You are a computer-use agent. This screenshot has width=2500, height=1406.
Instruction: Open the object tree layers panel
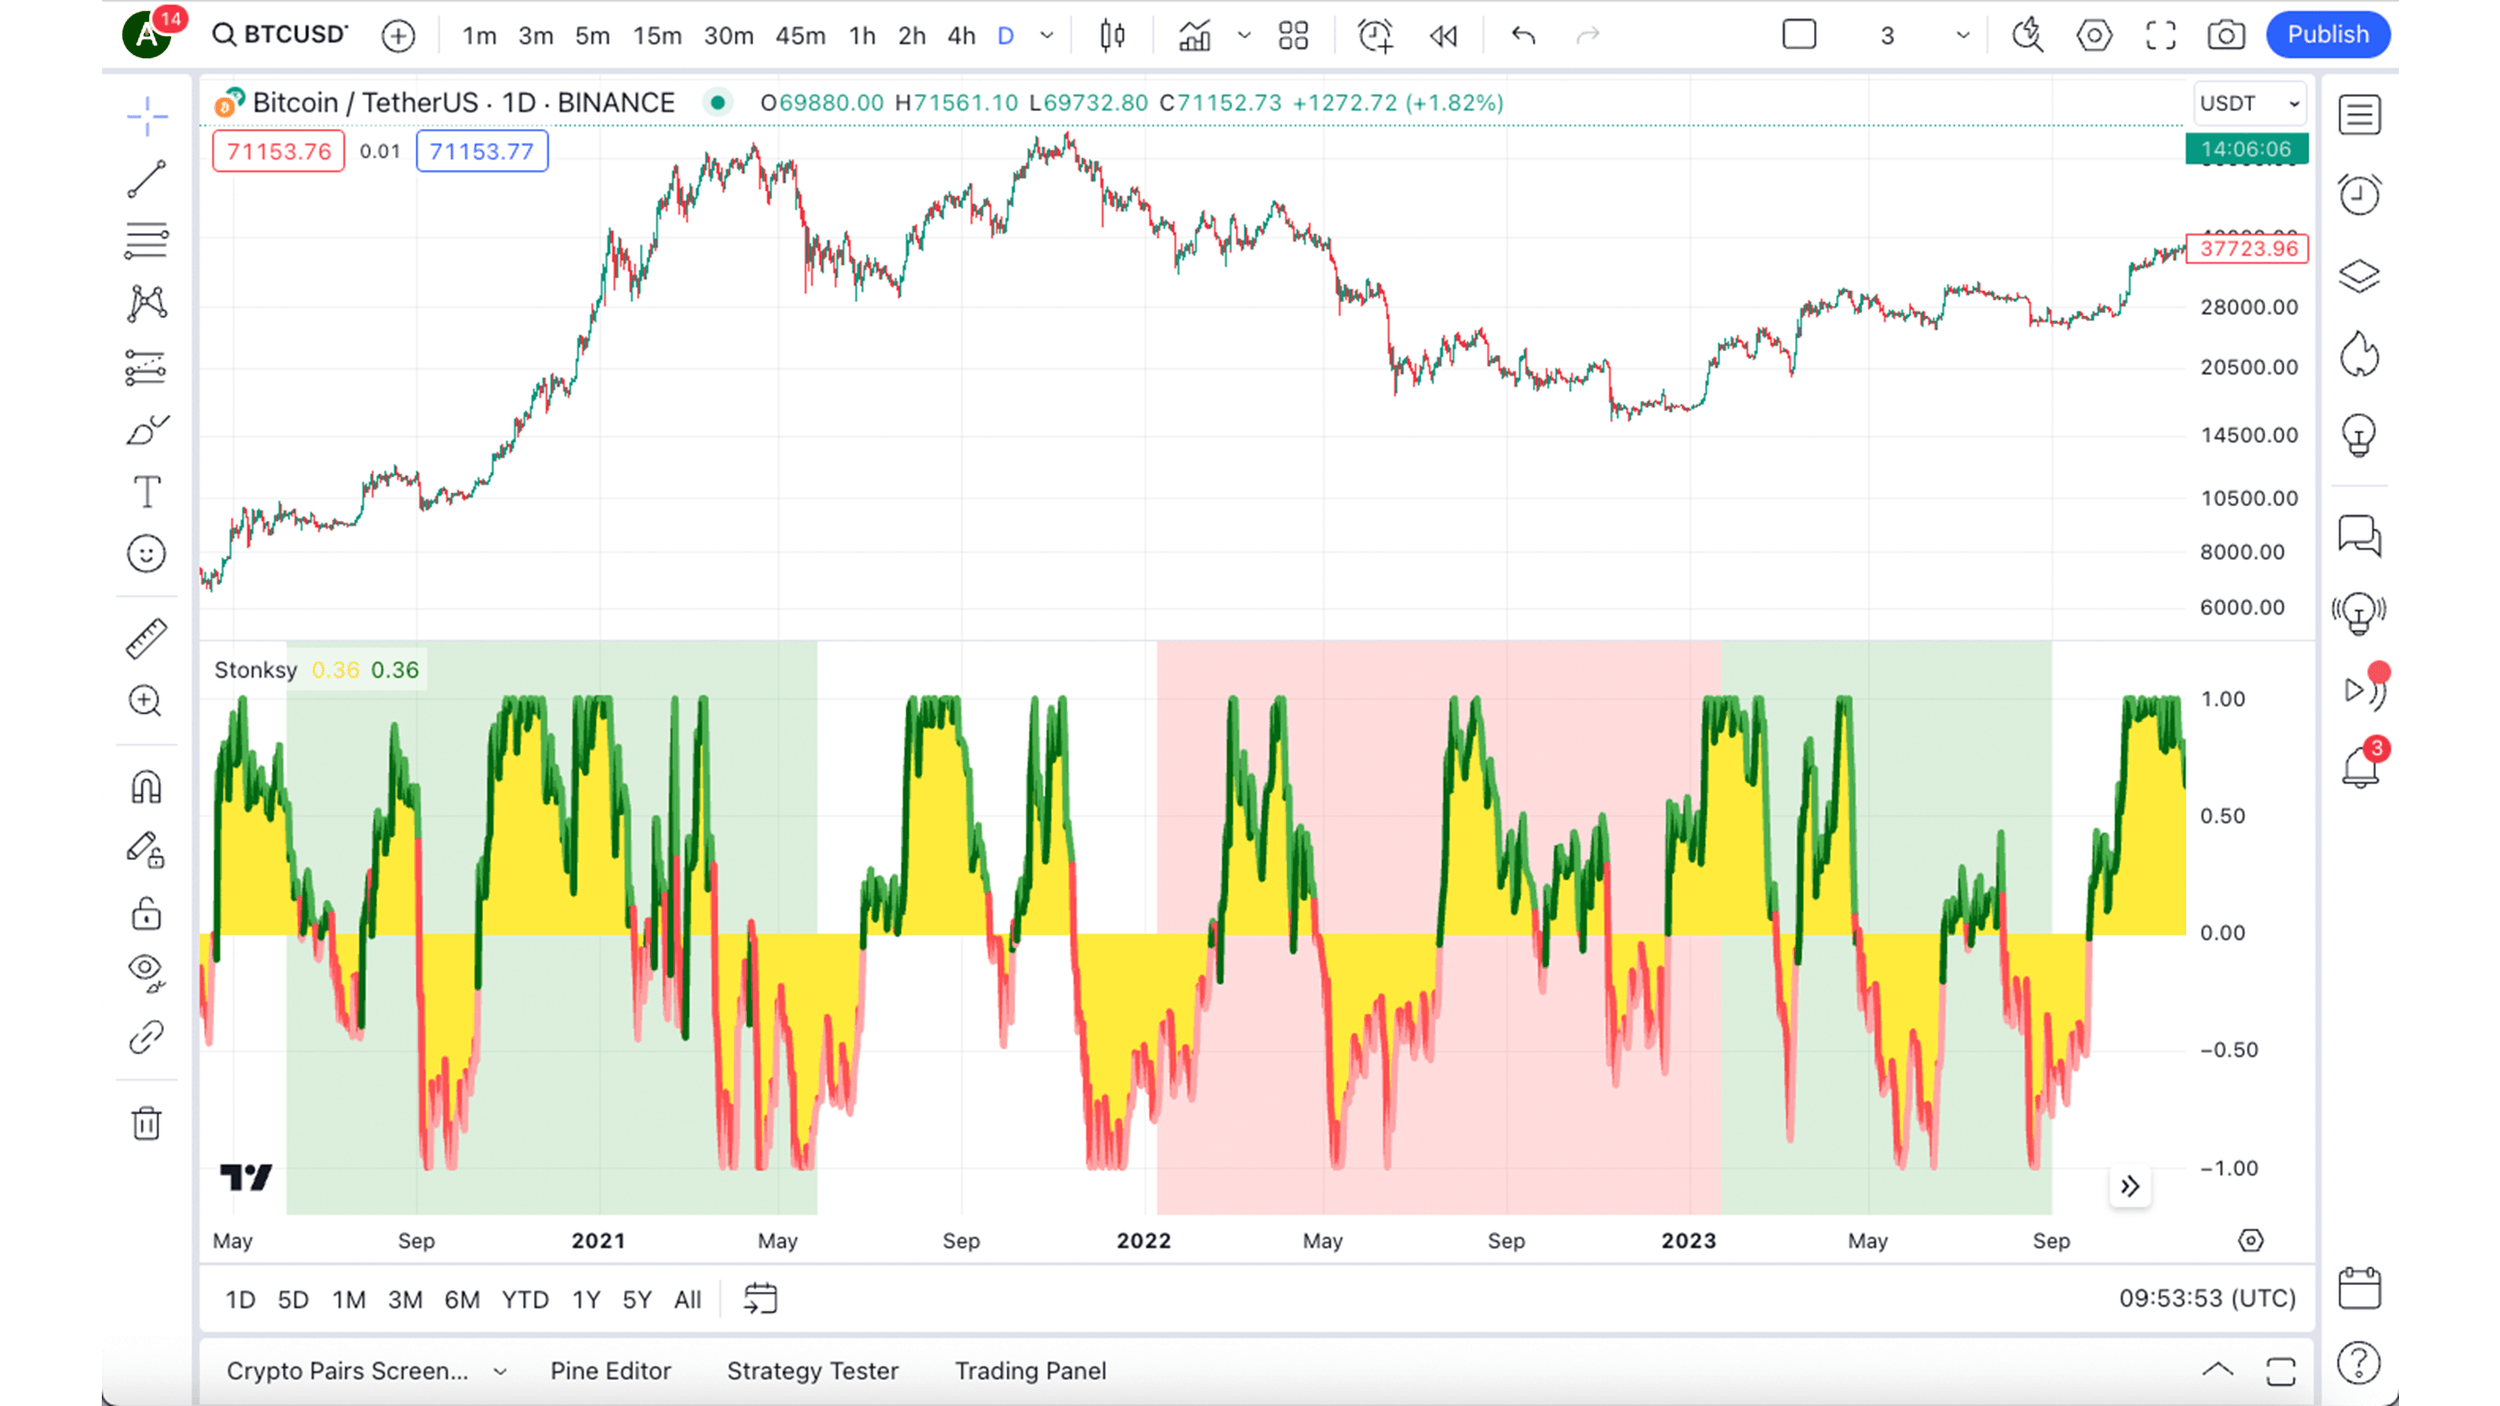2360,275
